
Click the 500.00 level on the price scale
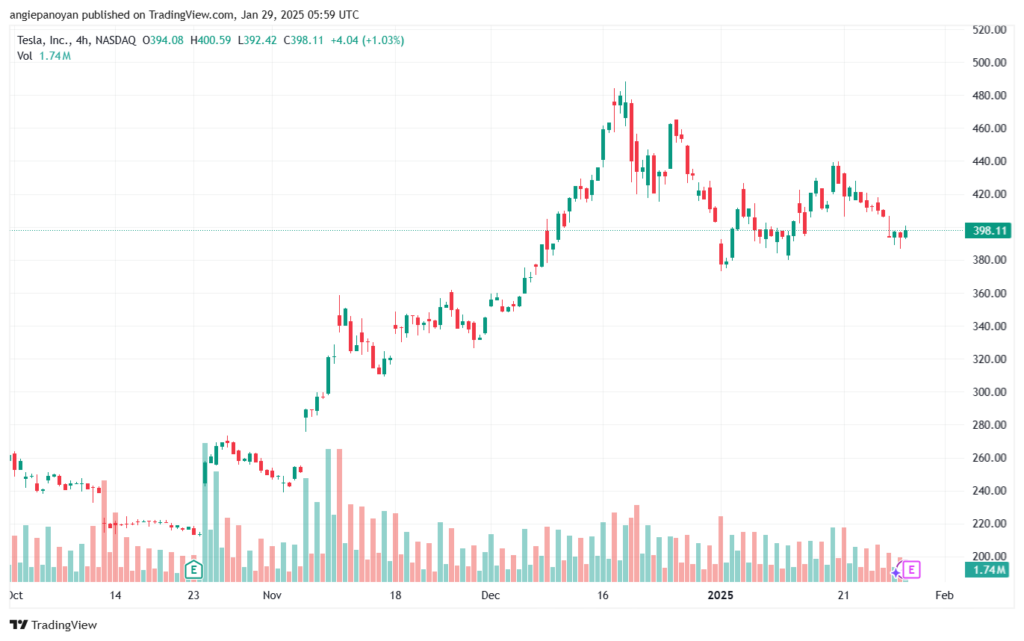(x=990, y=63)
